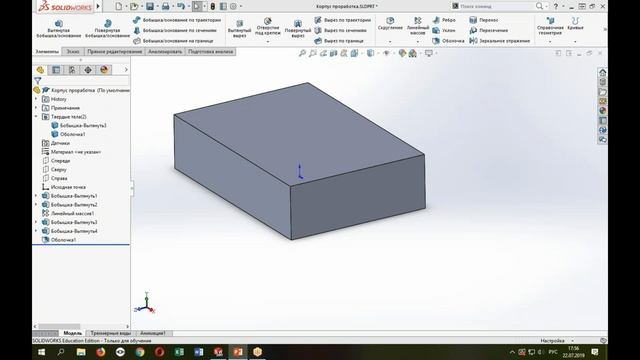Select the Скругление fillet tool
The width and height of the screenshot is (640, 360).
click(x=390, y=24)
